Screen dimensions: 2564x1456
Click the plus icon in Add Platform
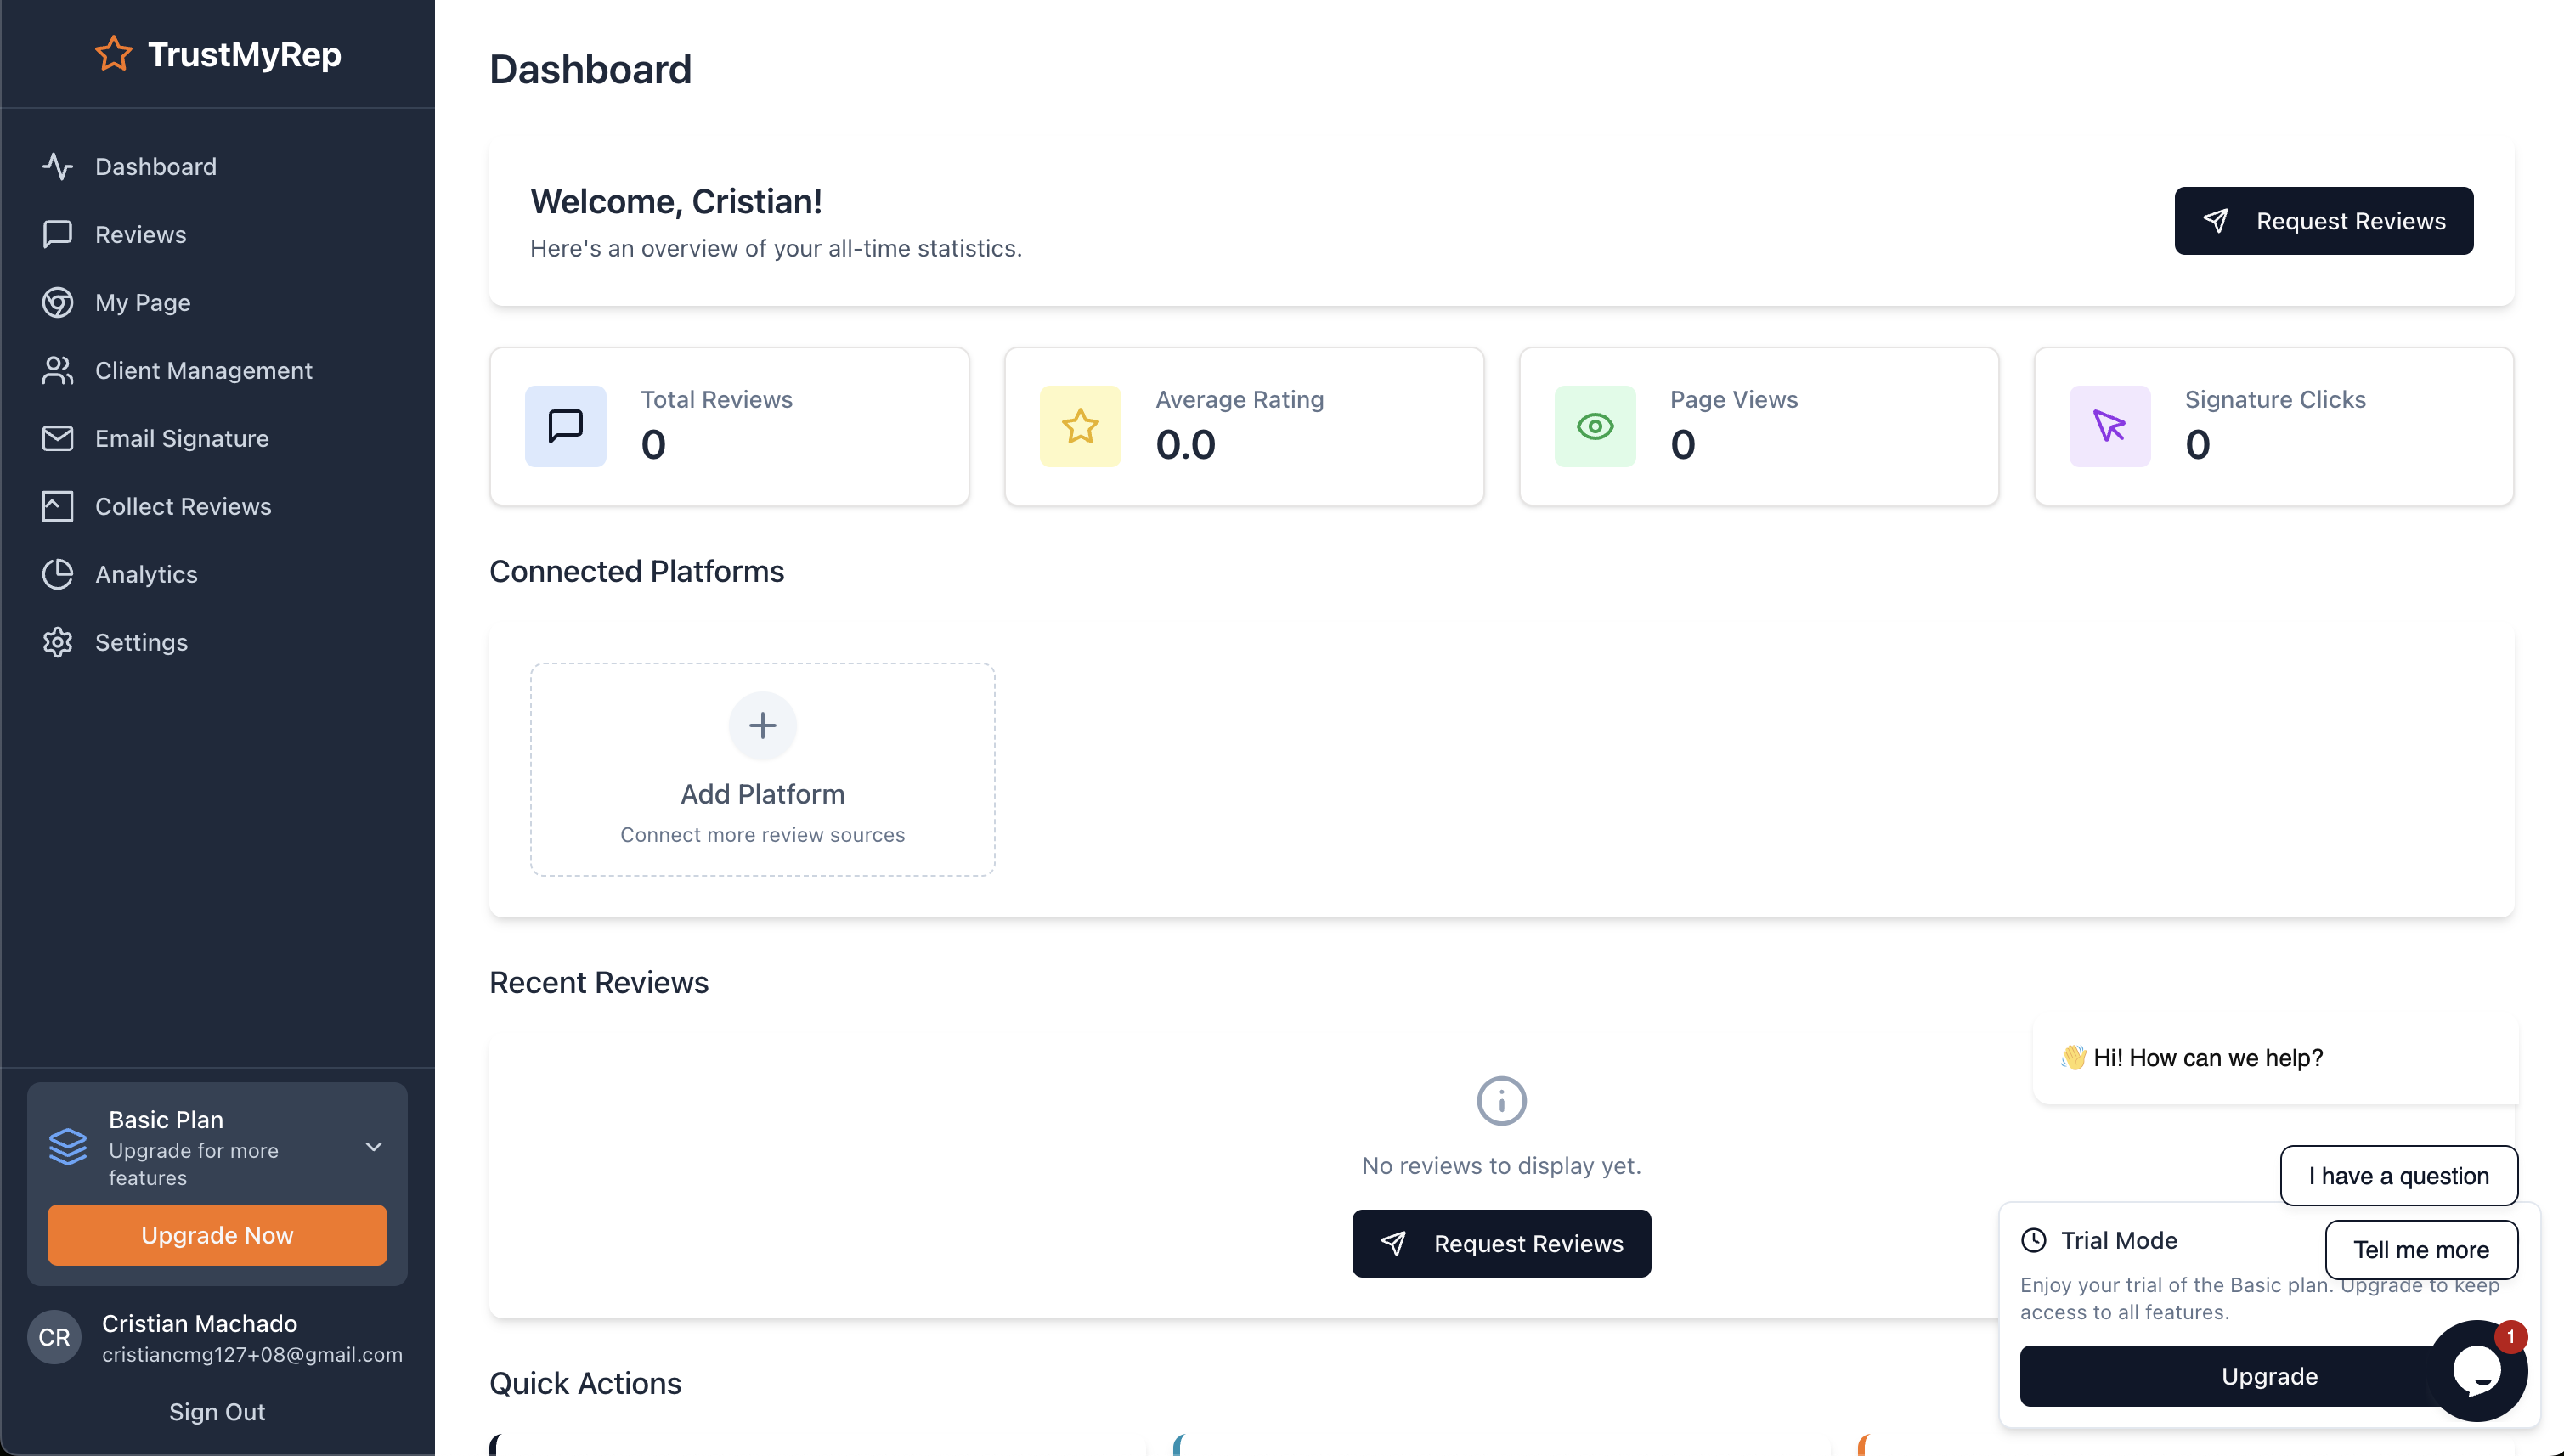click(762, 725)
